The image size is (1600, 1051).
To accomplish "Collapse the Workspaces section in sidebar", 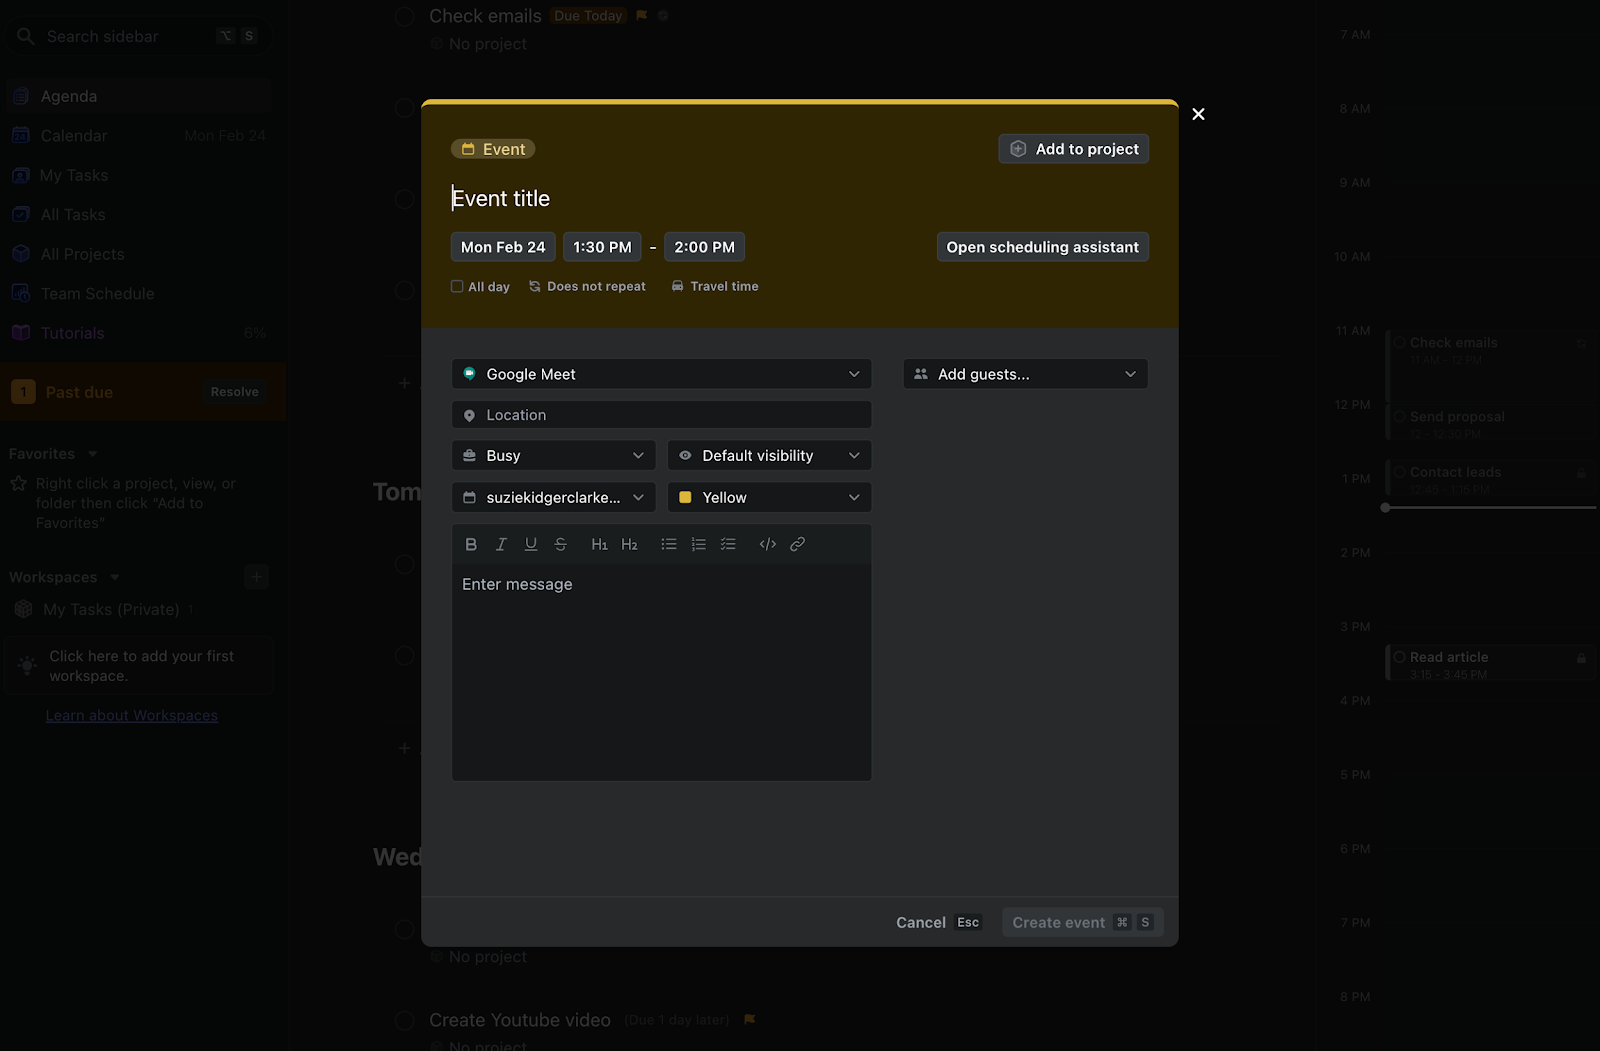I will tap(115, 577).
